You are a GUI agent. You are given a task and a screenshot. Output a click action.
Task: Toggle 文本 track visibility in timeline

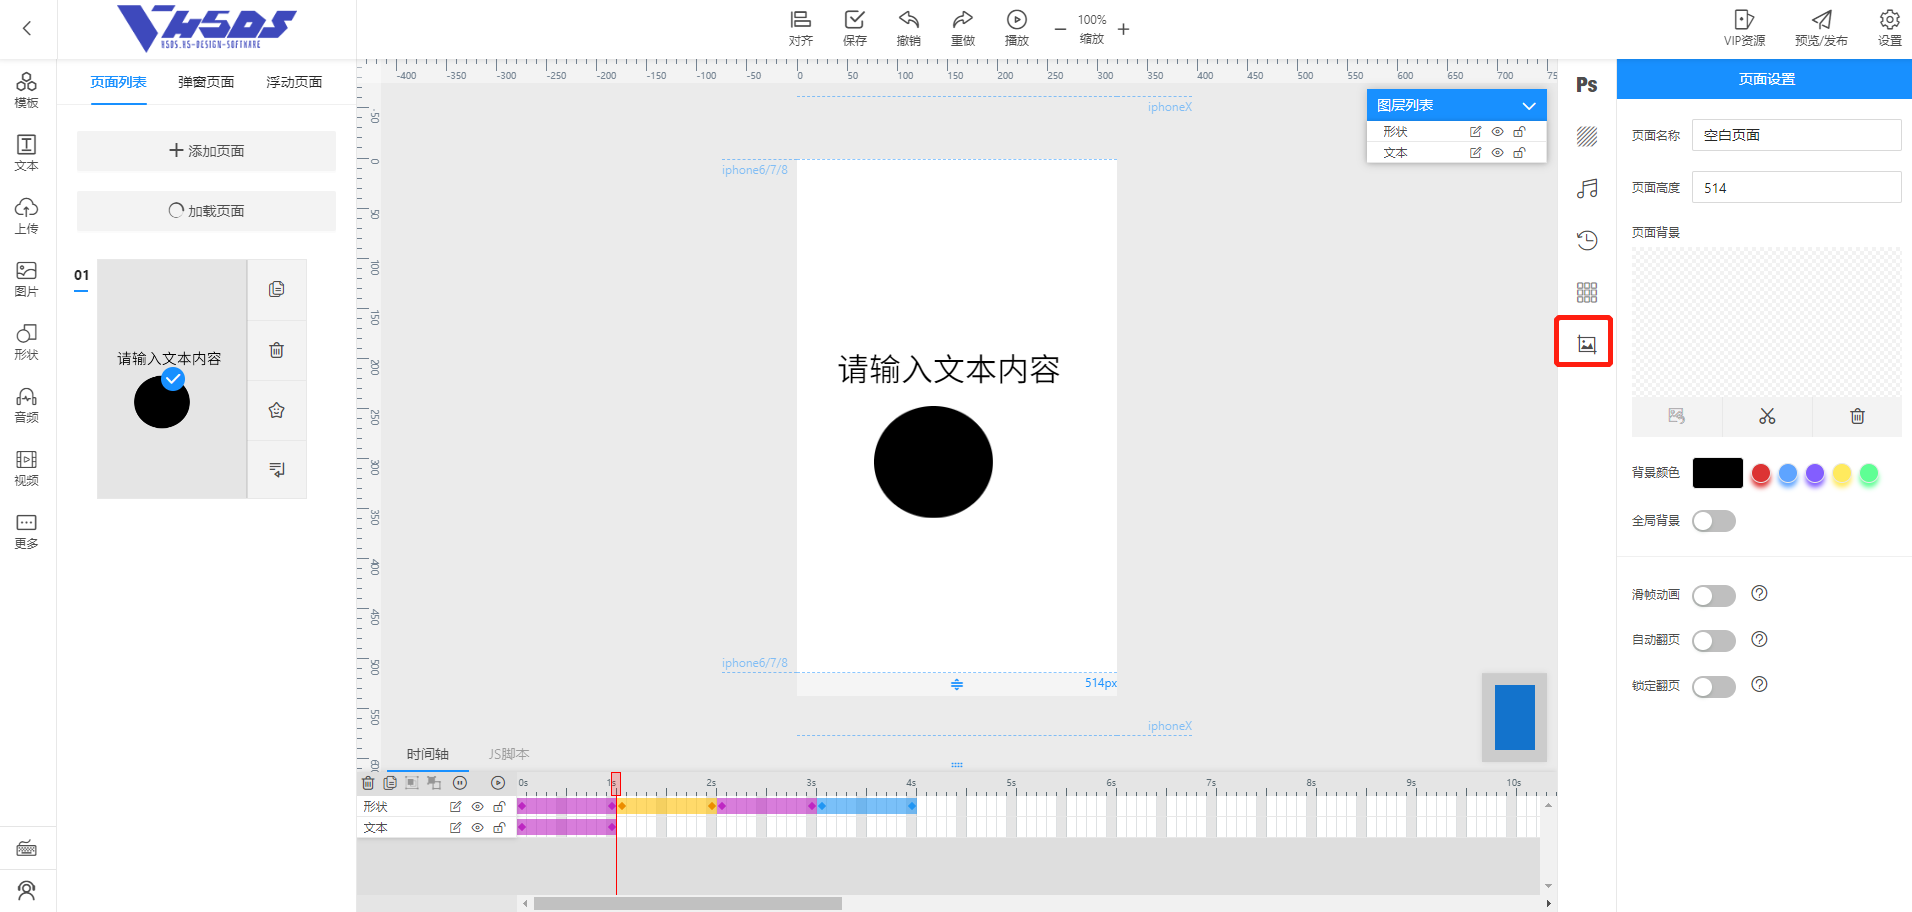tap(477, 828)
